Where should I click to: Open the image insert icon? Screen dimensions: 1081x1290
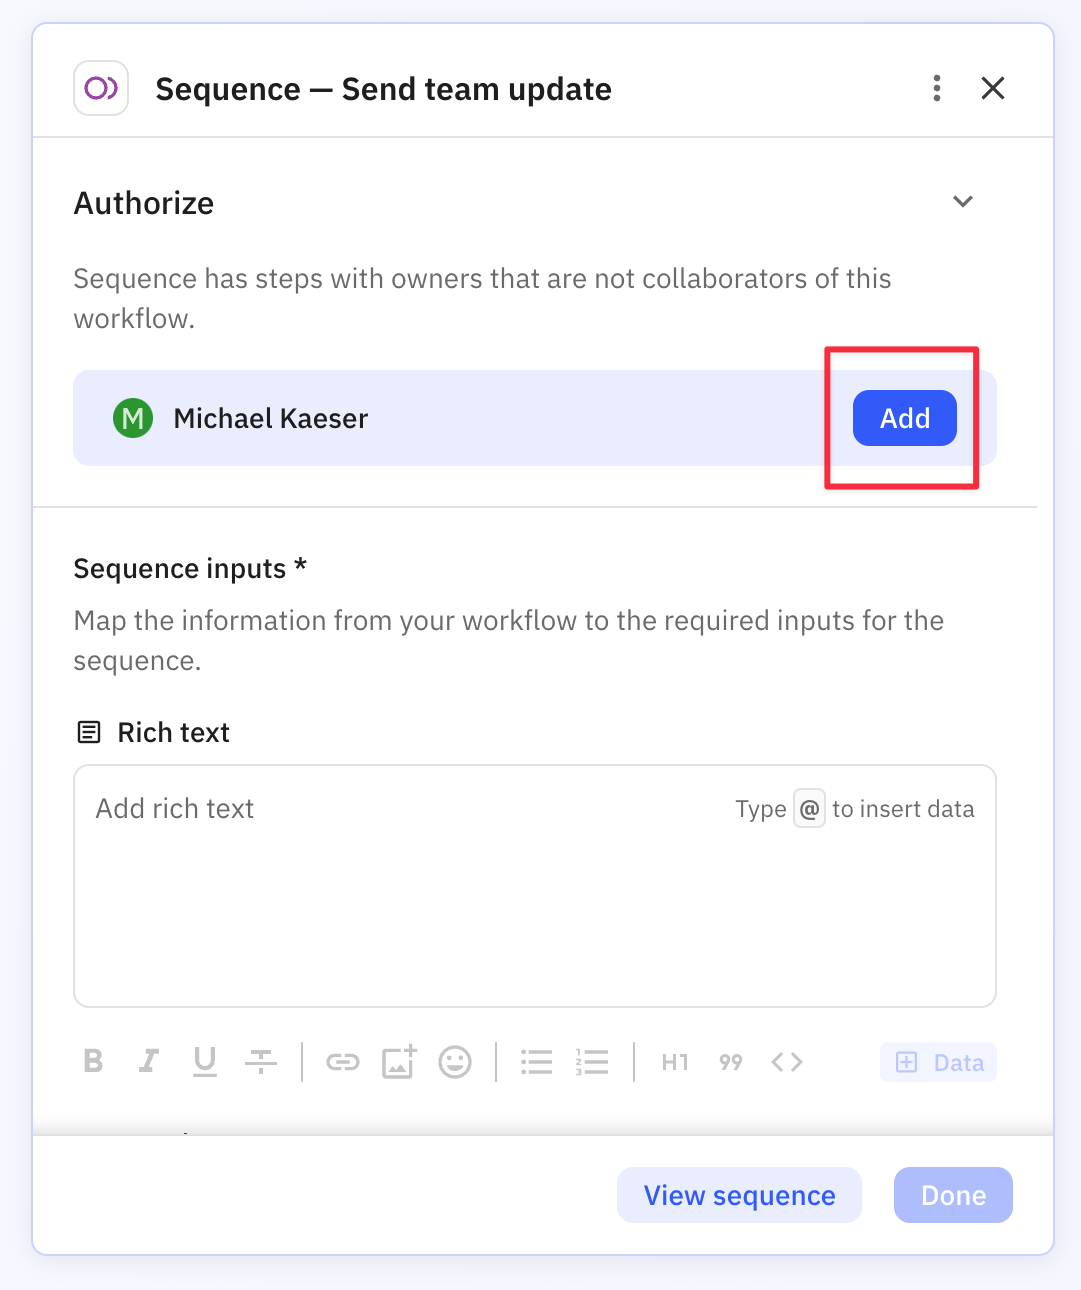[399, 1062]
